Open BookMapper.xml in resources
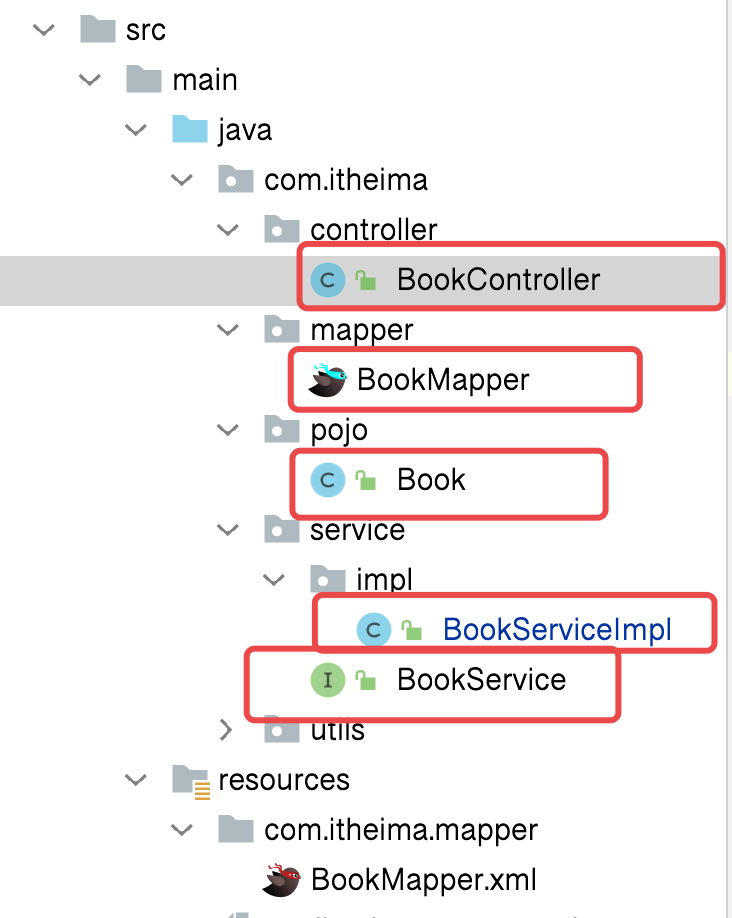 point(424,880)
